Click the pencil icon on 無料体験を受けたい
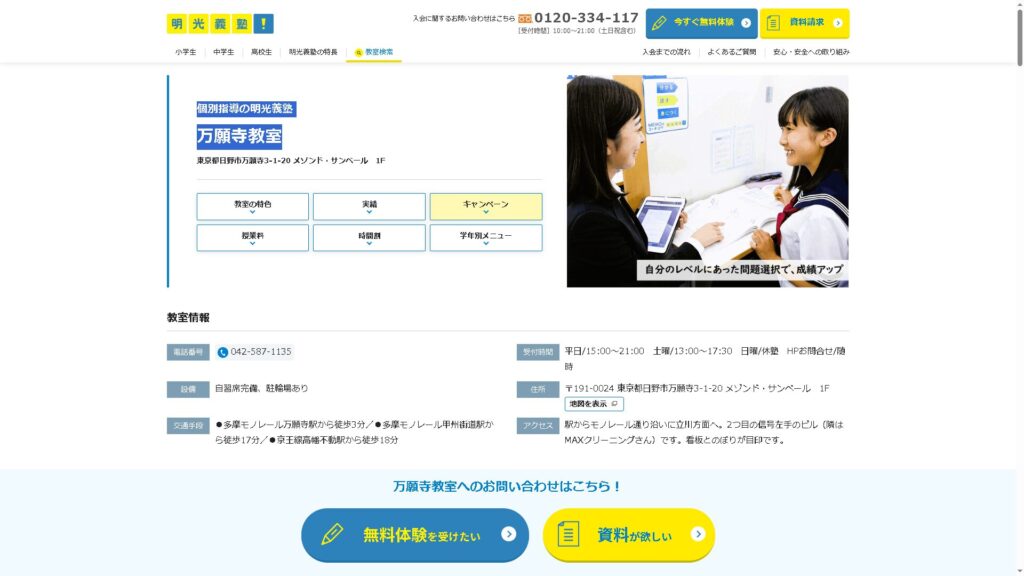Screen dimensions: 1024x576 click(332, 535)
